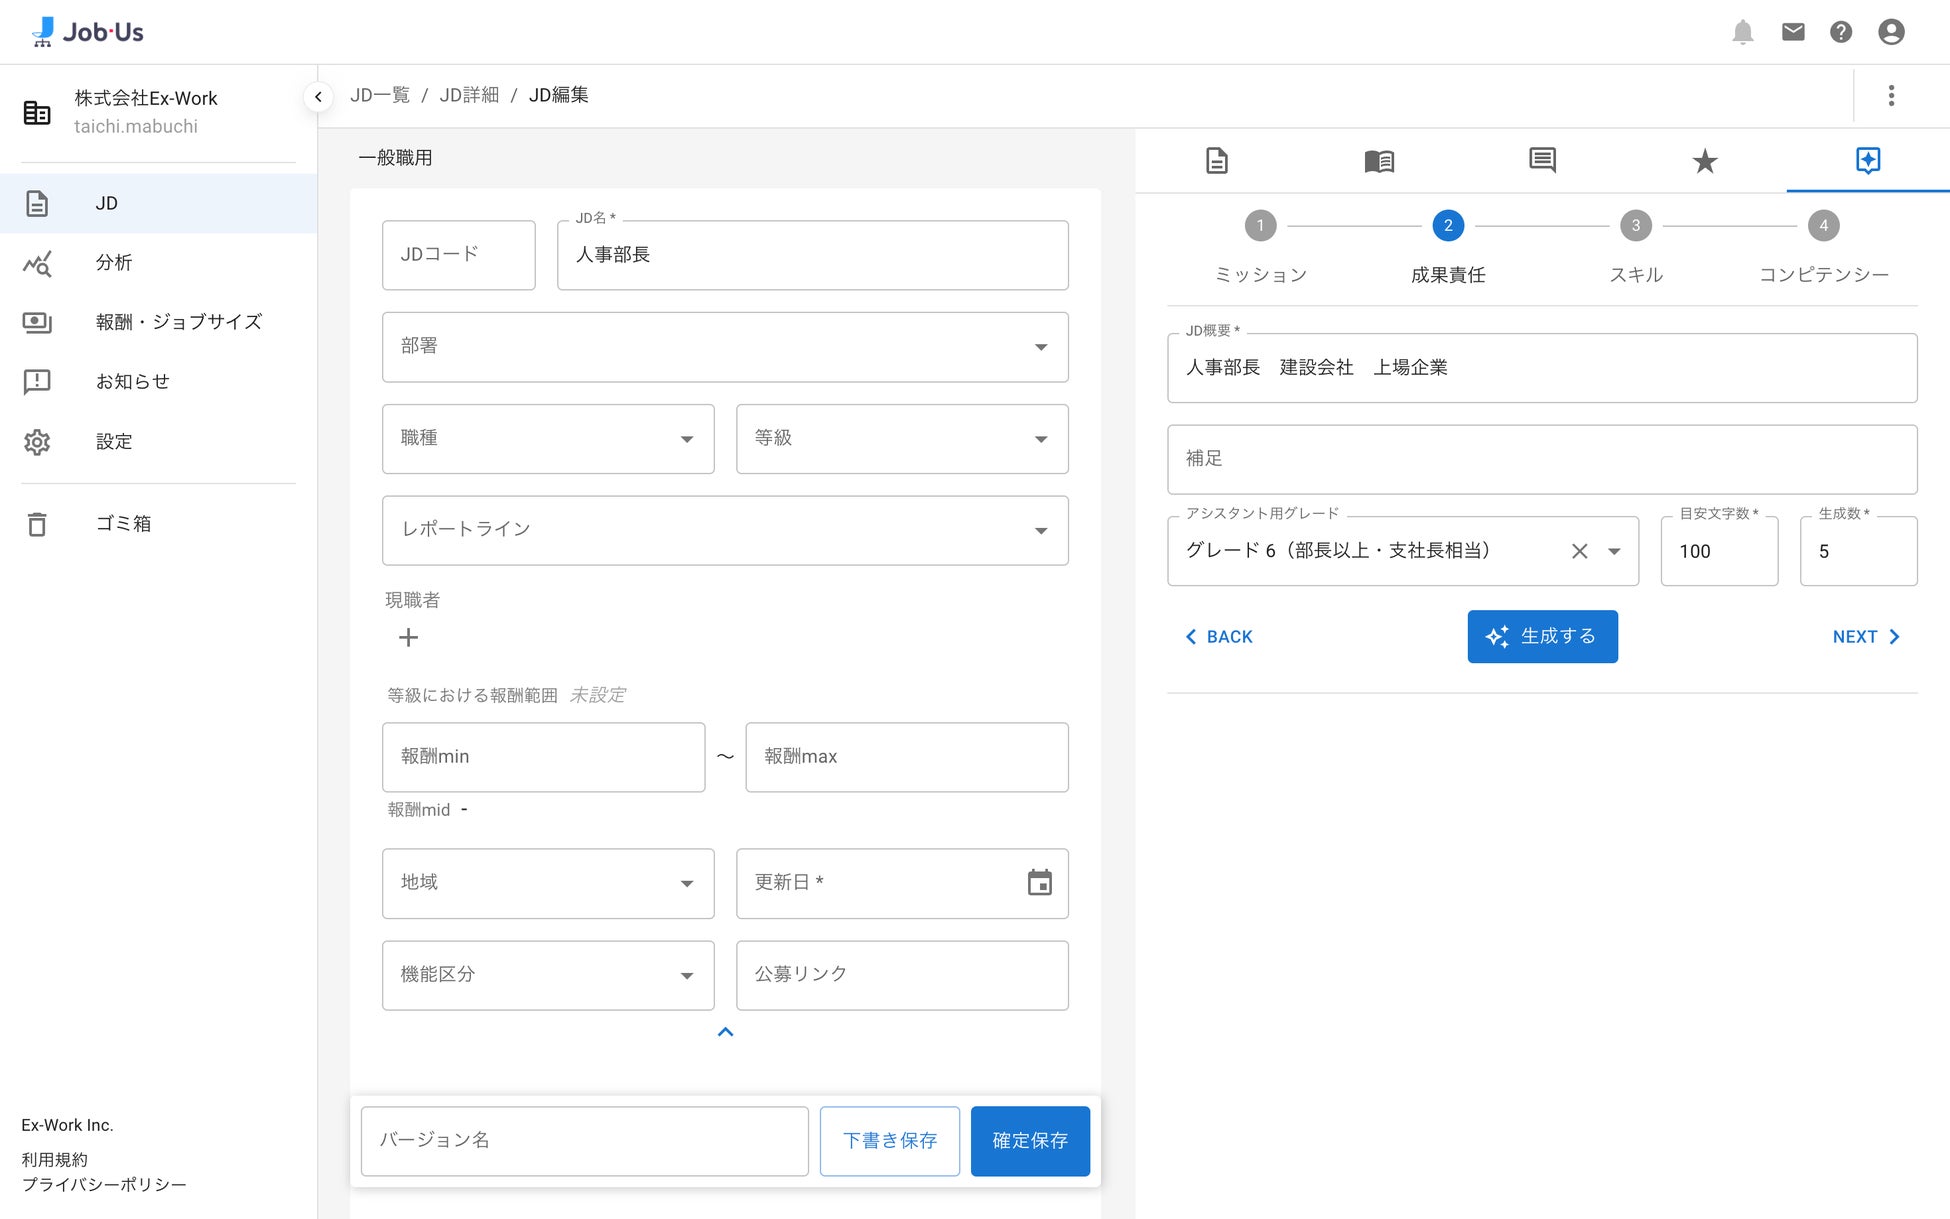
Task: Open the calendar picker for 更新日
Action: 1040,883
